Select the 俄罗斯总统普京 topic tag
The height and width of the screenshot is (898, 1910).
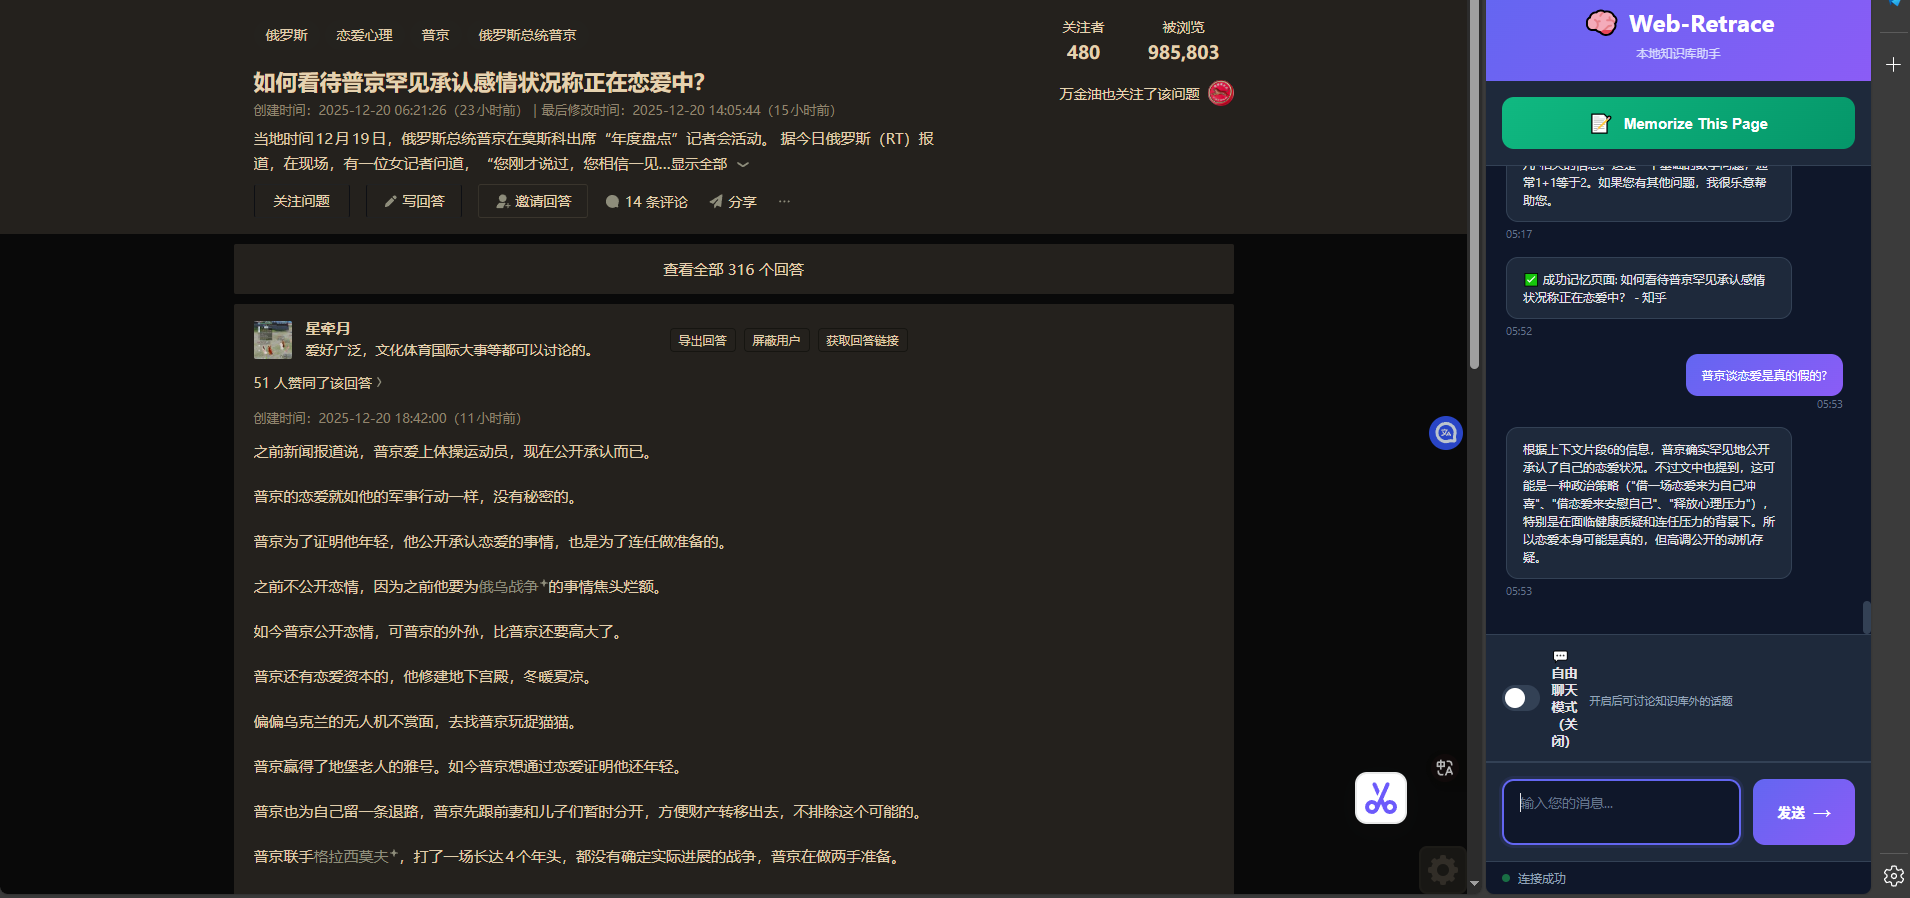coord(527,35)
